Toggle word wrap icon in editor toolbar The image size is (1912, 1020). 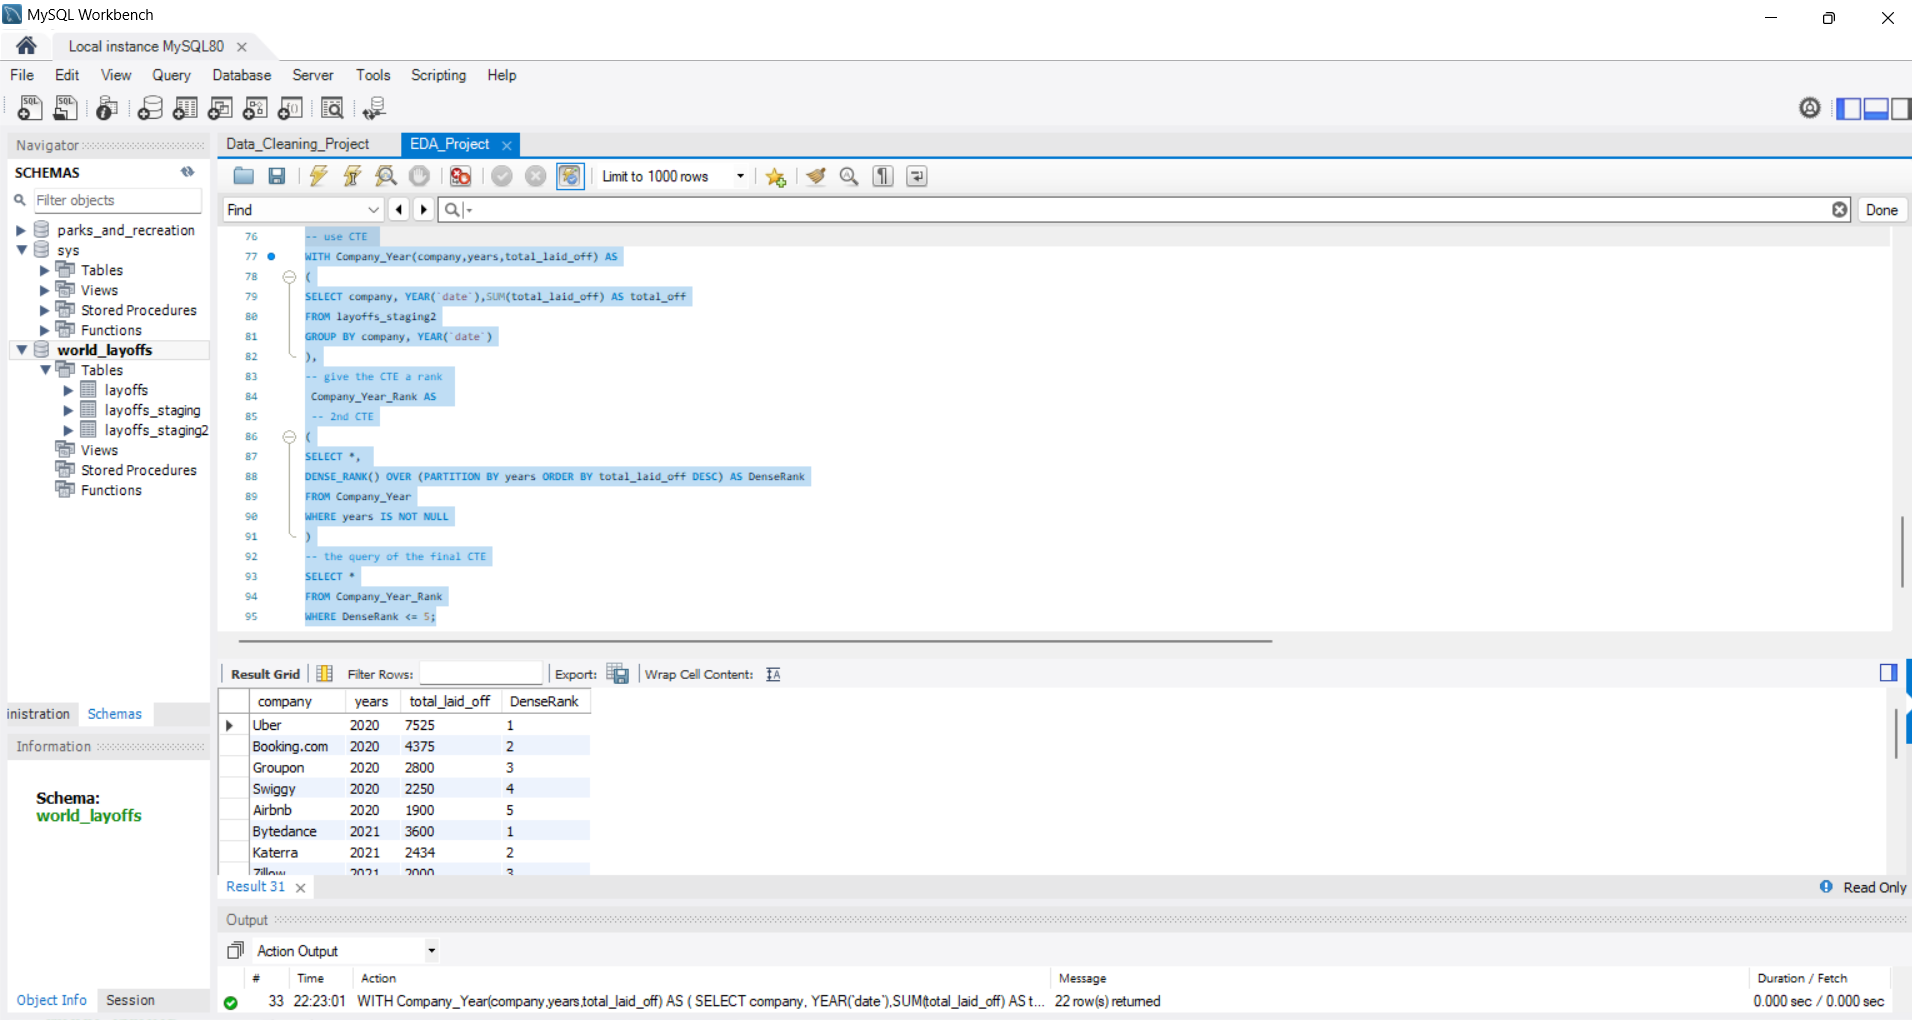(x=917, y=176)
